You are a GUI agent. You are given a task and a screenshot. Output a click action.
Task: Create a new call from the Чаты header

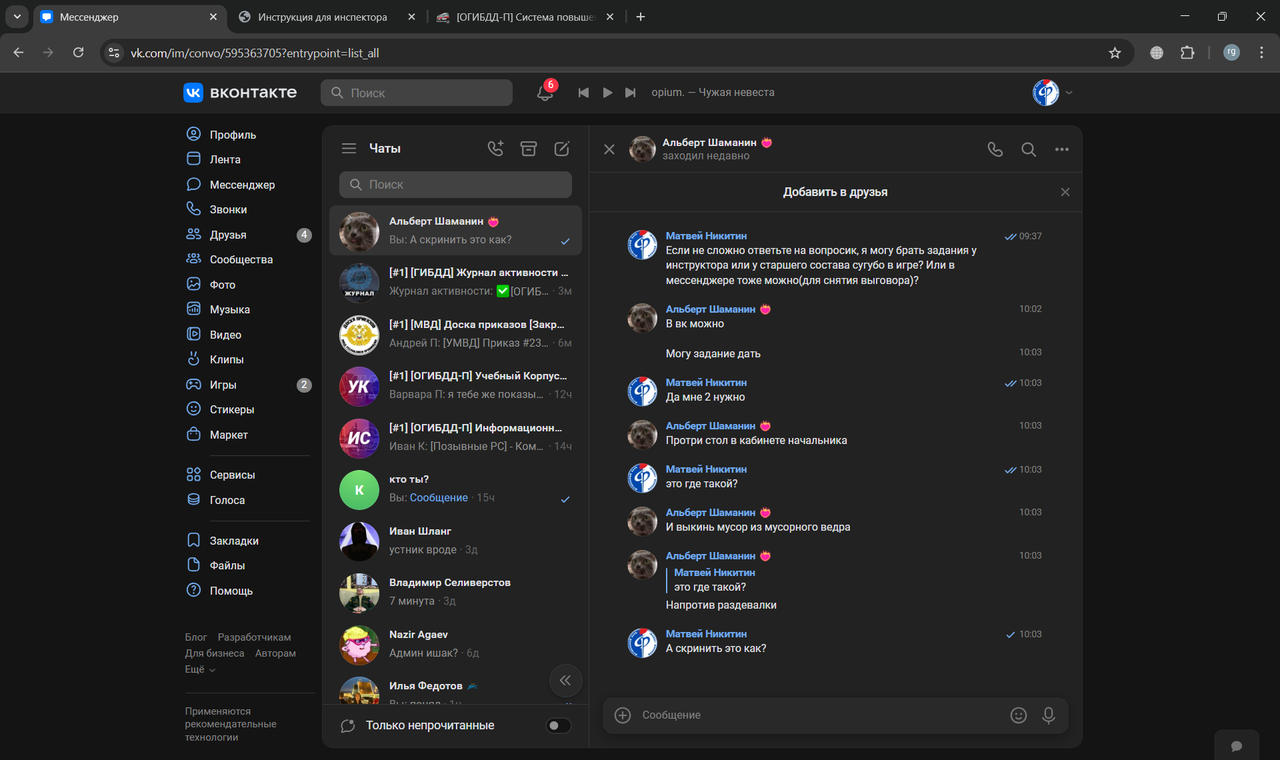click(x=495, y=148)
